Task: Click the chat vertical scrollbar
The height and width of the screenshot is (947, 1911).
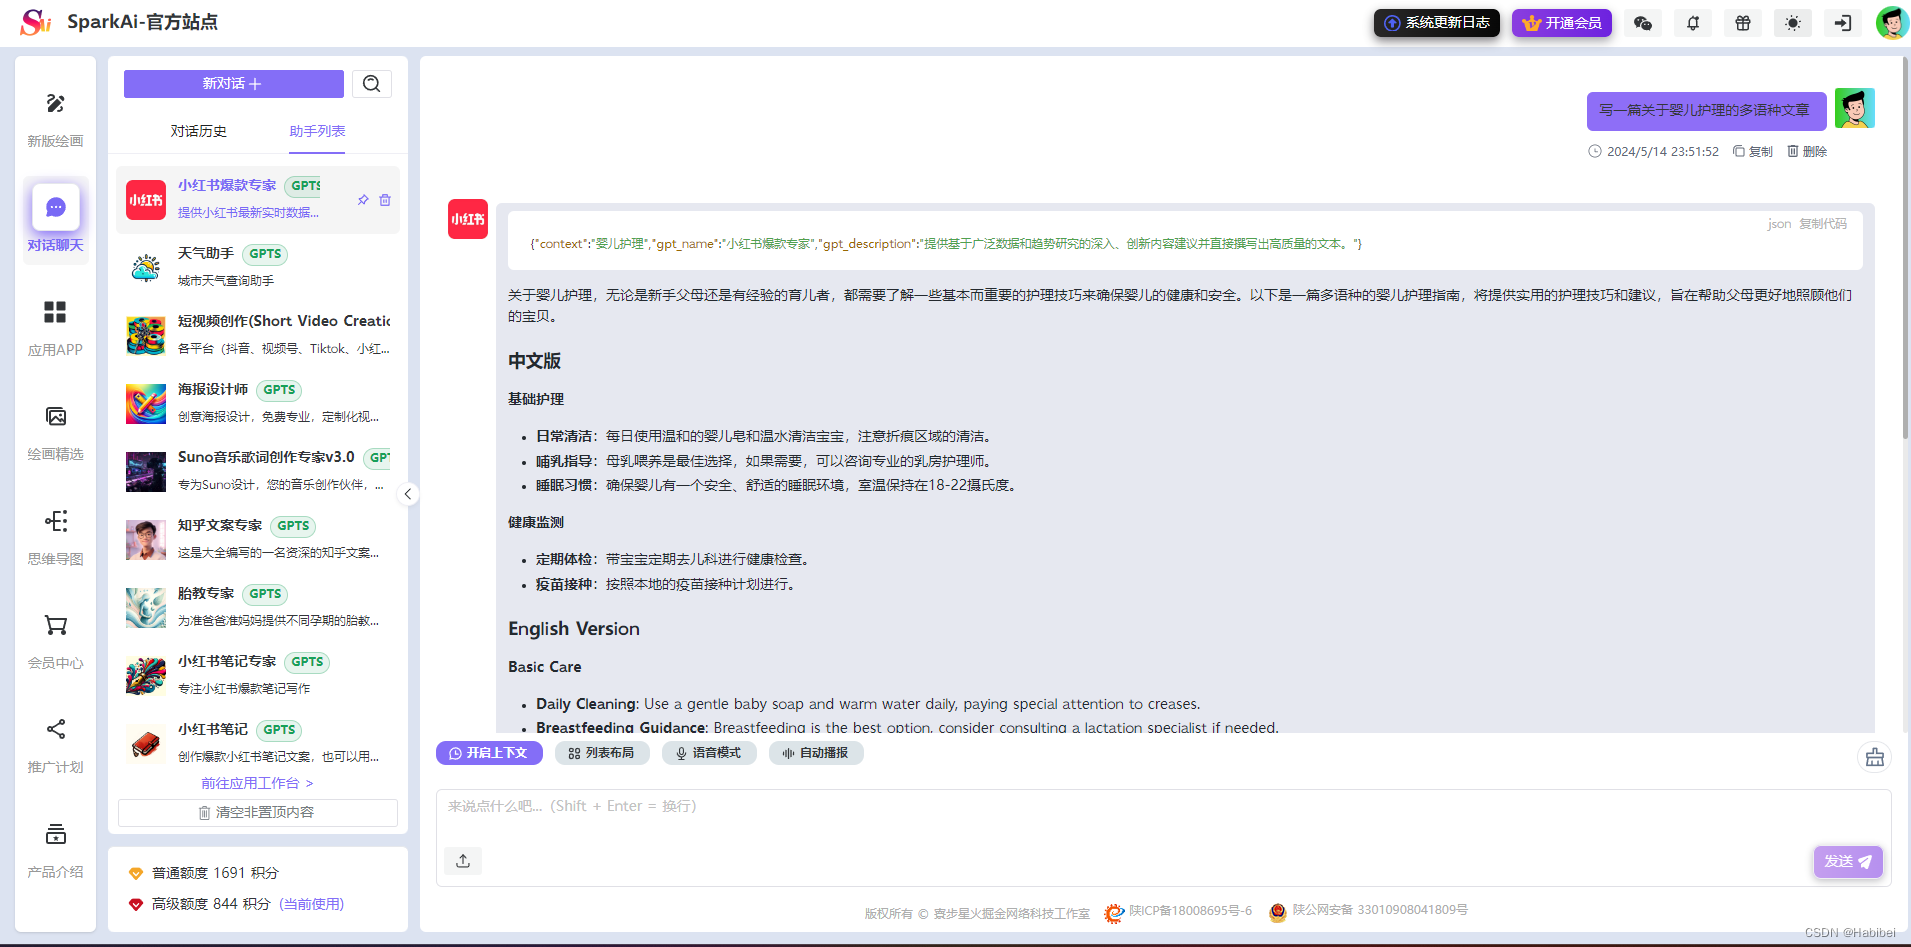Action: [x=1905, y=249]
